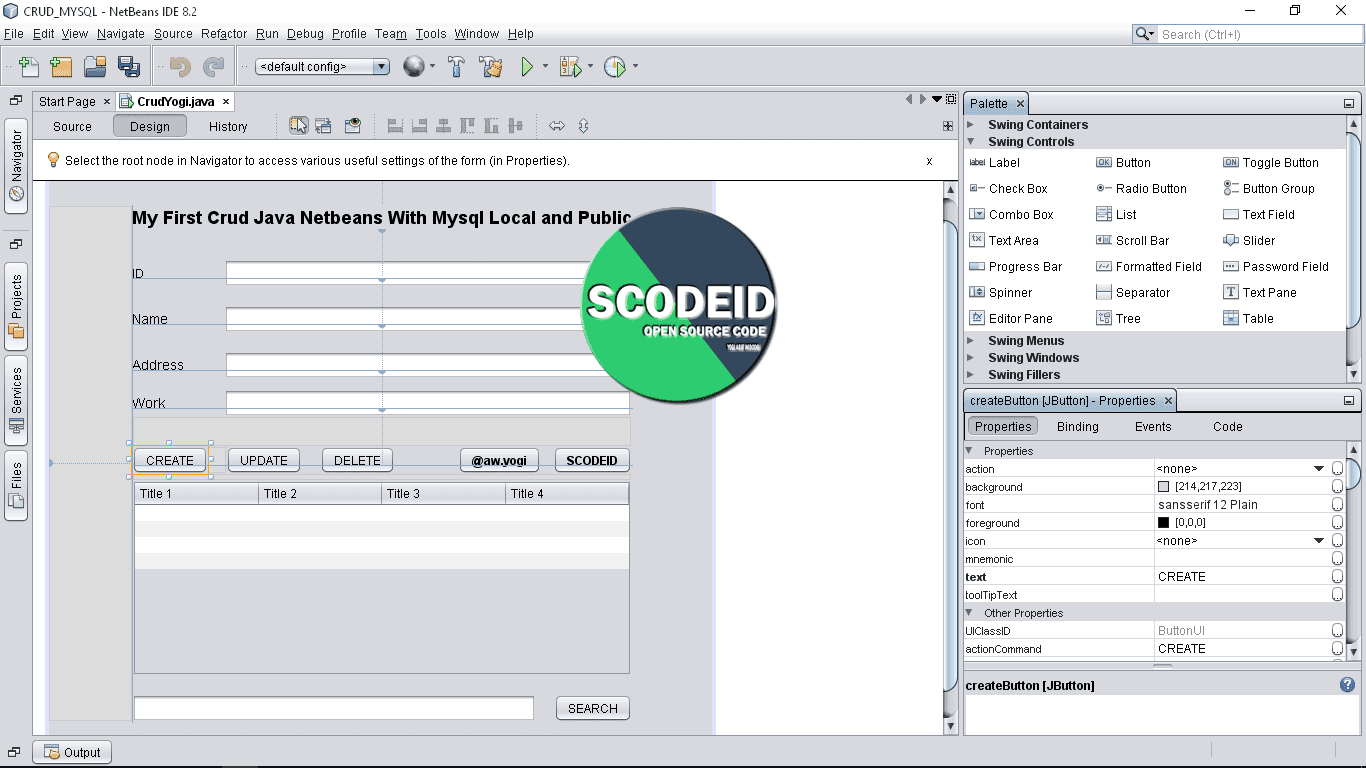Click the Output panel at the bottom

tap(71, 751)
